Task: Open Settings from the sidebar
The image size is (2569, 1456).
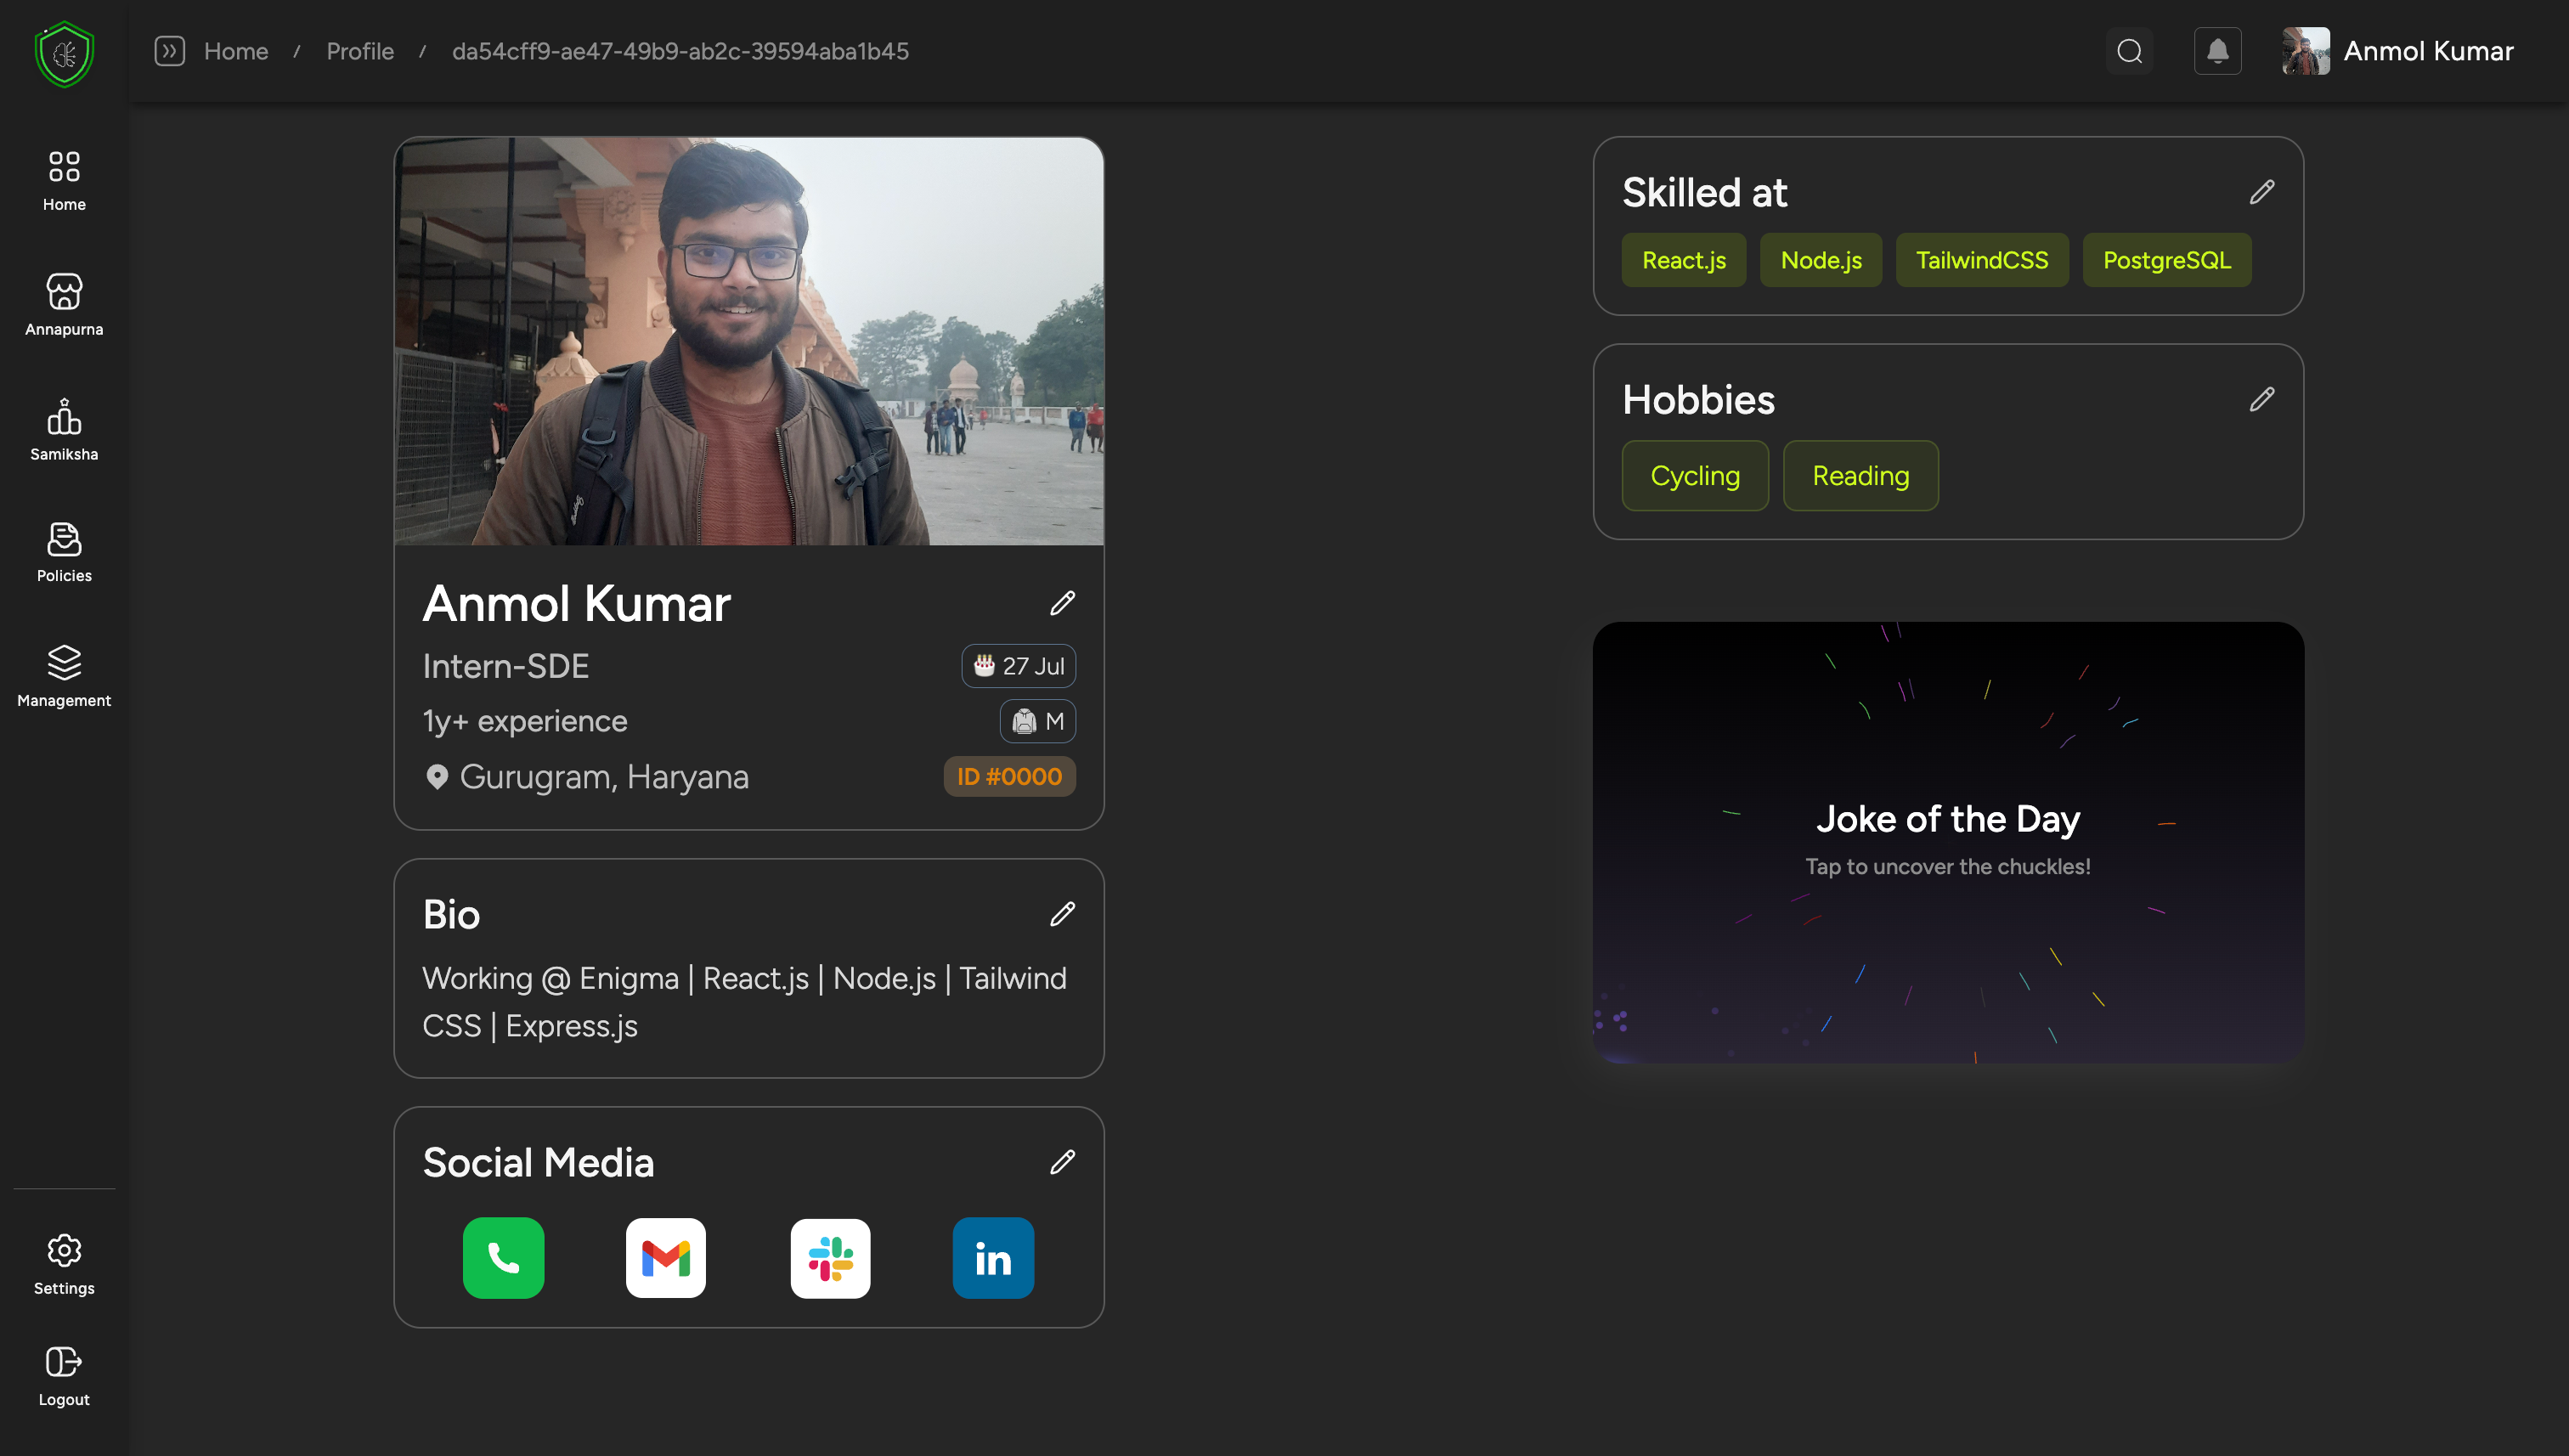Action: point(64,1264)
